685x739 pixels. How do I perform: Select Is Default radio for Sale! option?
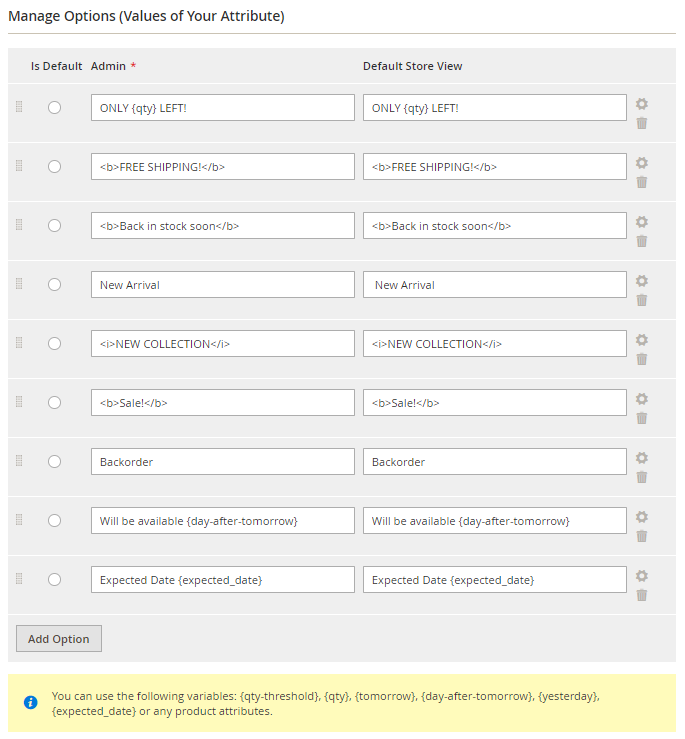[54, 402]
